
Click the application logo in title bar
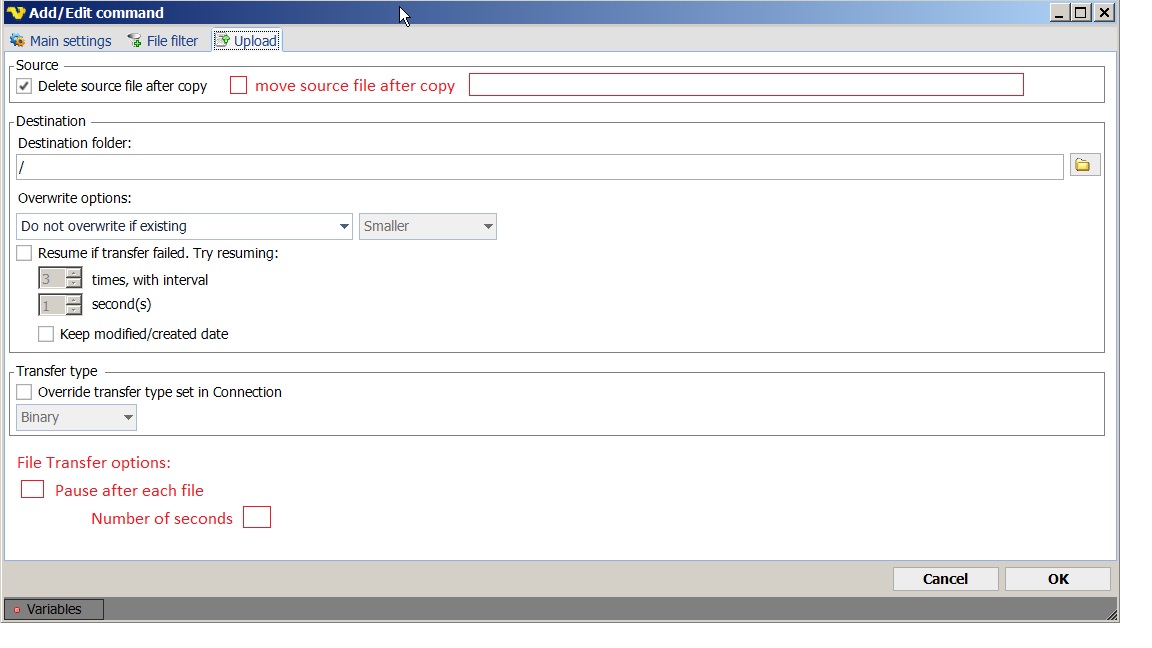(x=15, y=13)
